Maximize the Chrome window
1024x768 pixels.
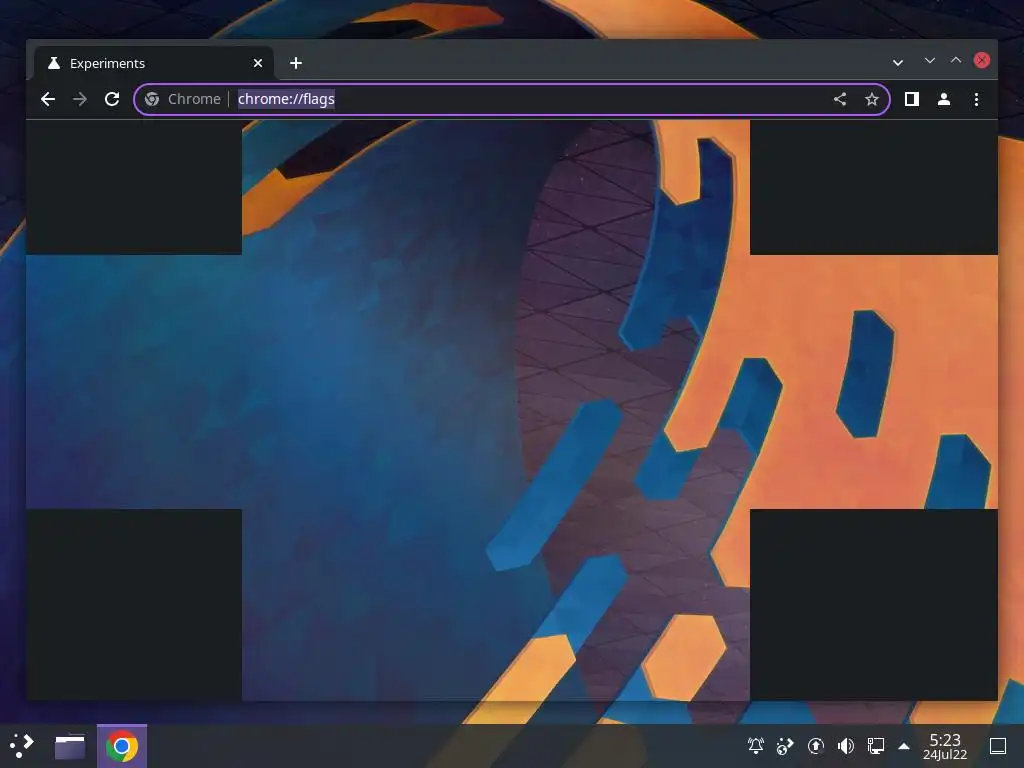tap(956, 60)
